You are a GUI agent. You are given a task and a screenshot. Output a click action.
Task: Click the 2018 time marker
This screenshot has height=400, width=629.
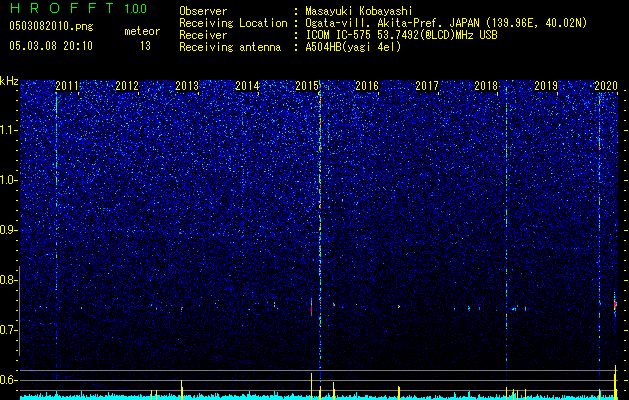pos(486,85)
